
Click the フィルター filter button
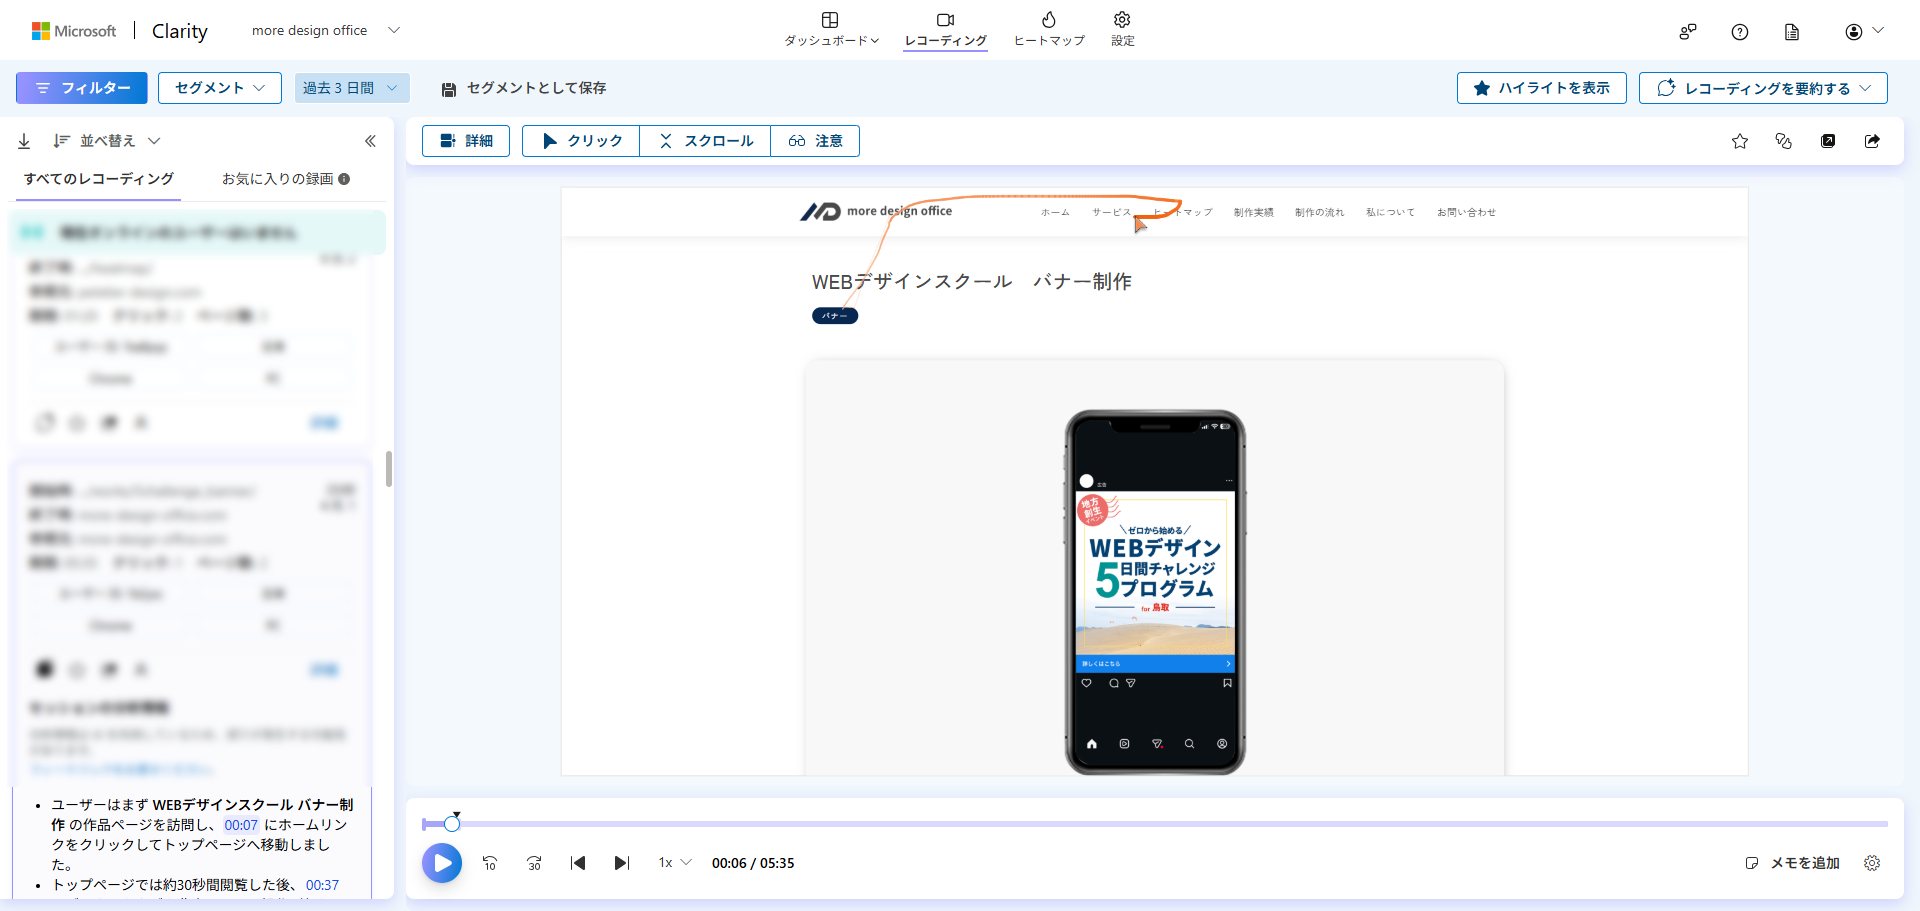point(82,88)
